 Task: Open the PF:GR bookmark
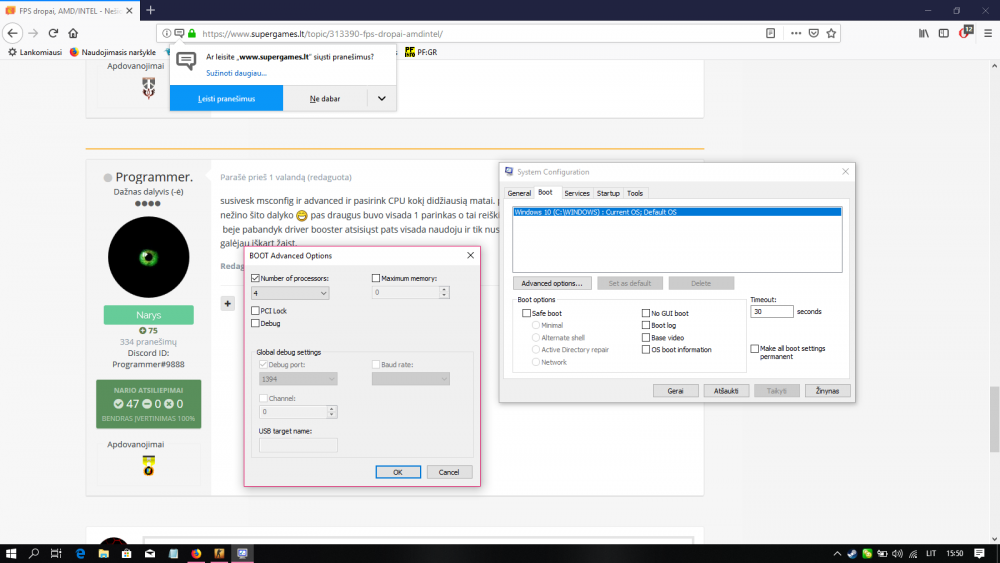[x=421, y=52]
